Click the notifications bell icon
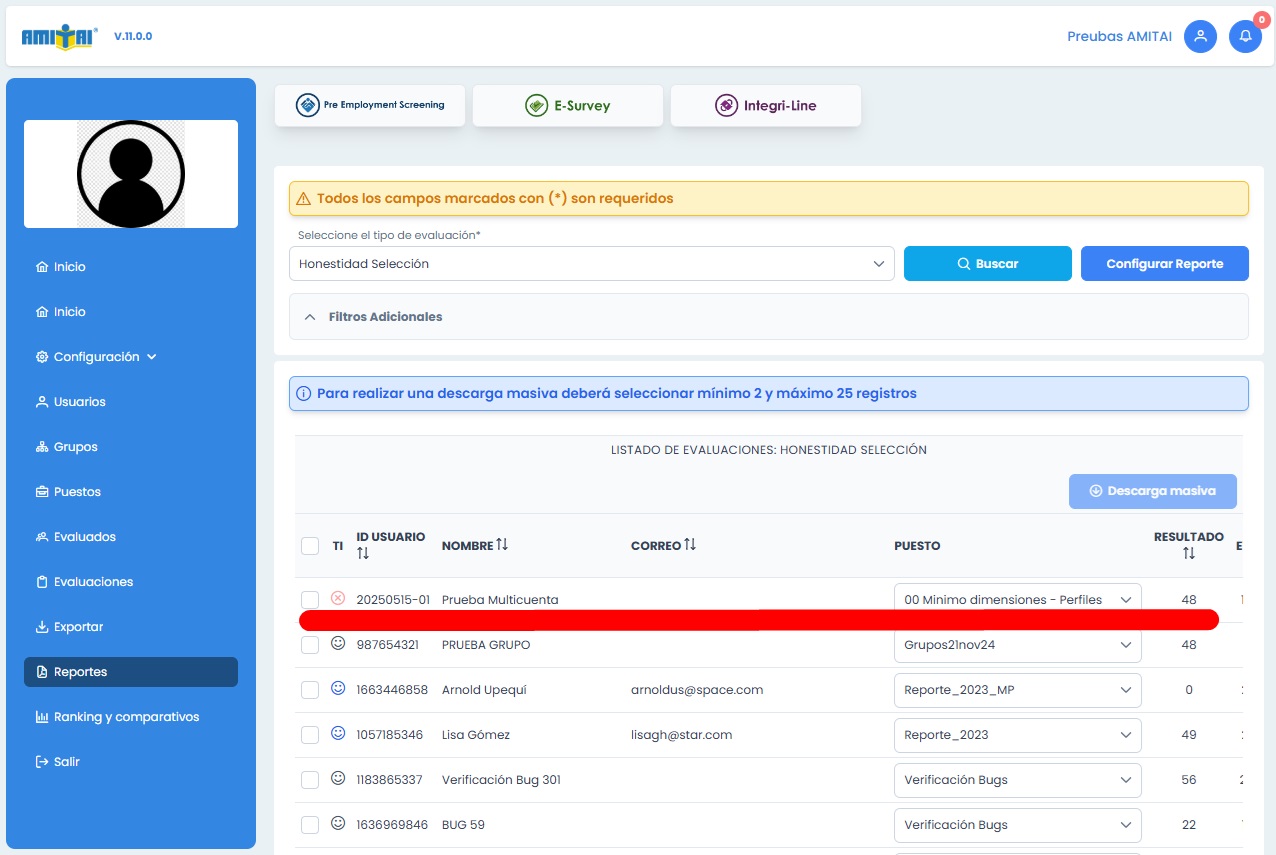This screenshot has width=1276, height=855. tap(1245, 37)
